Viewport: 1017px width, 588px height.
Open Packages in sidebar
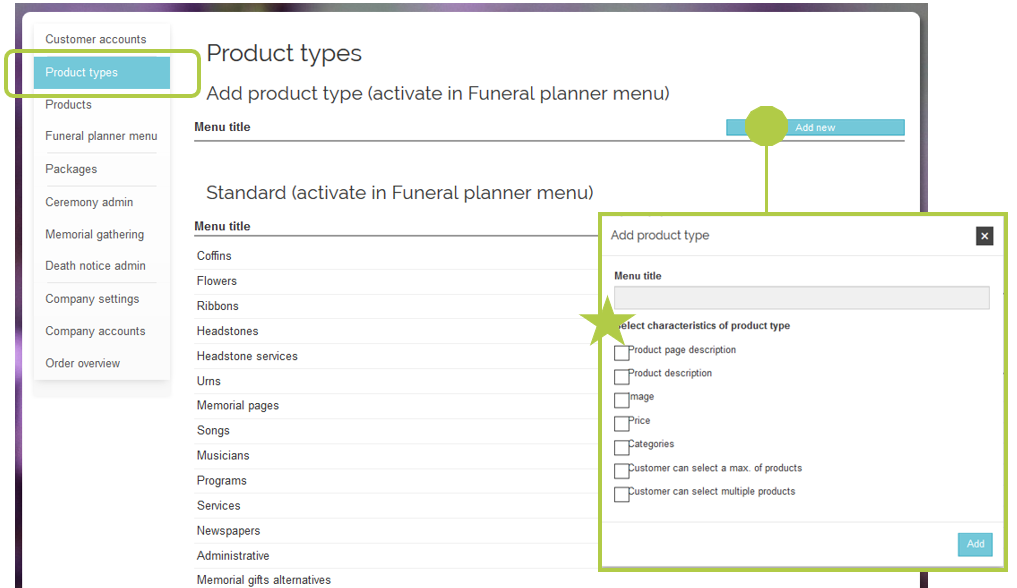[71, 169]
